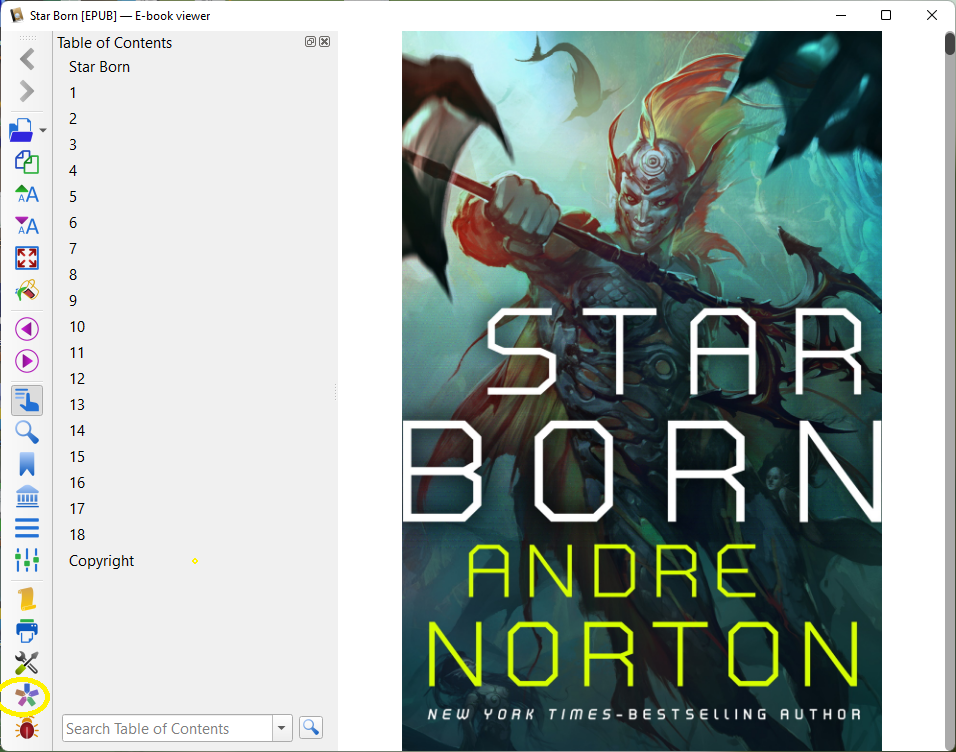The image size is (956, 752).
Task: Open the inspector bug icon
Action: (27, 728)
